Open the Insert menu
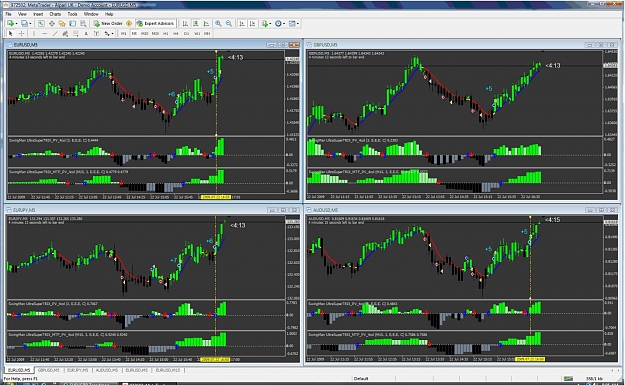 (x=38, y=14)
